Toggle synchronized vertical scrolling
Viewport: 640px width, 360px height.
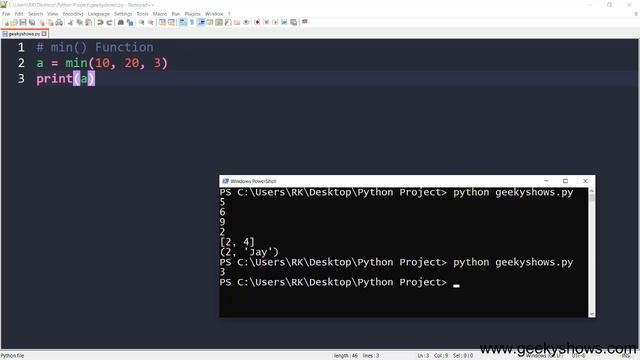[x=162, y=22]
